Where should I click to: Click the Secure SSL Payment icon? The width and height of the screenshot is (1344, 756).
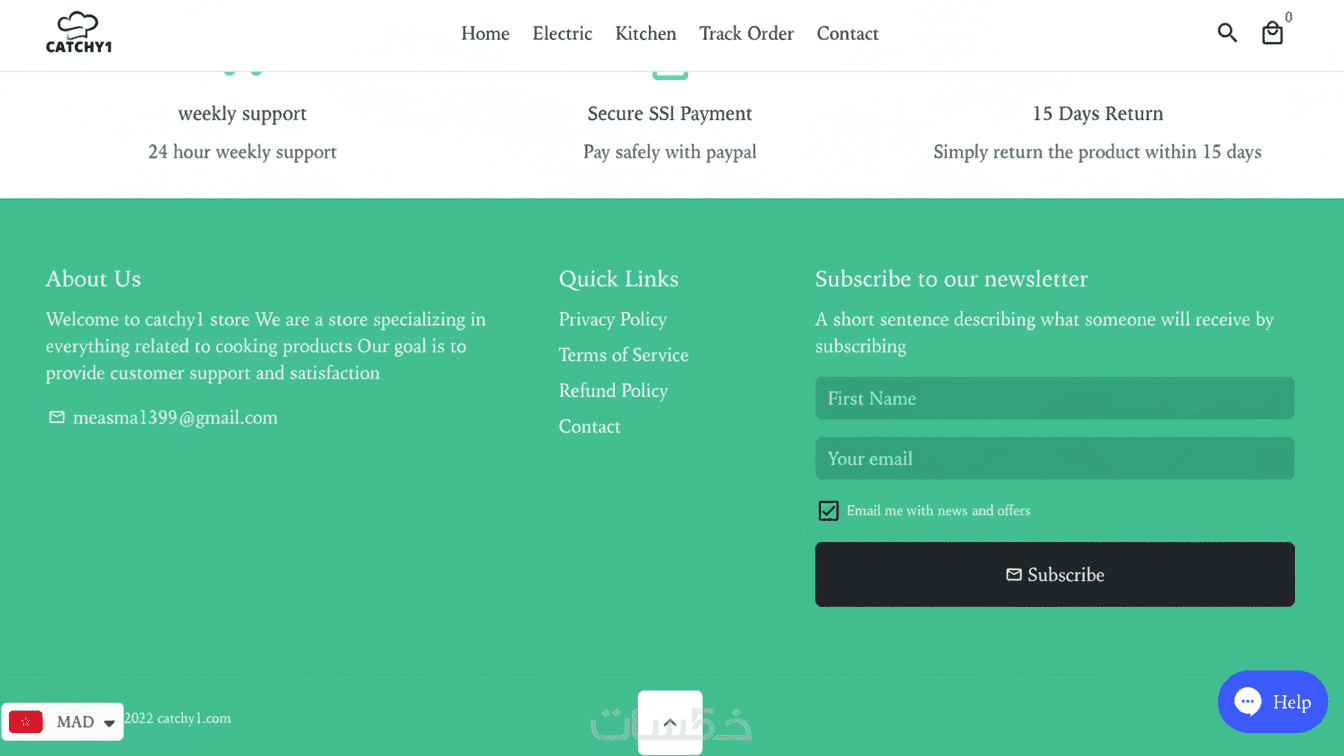[670, 71]
